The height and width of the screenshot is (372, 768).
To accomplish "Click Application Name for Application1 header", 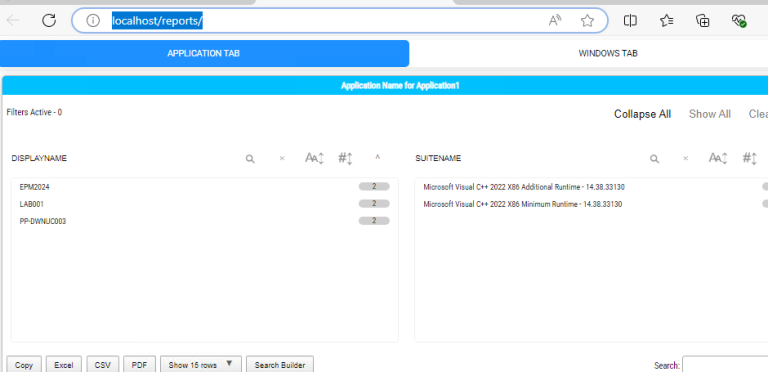I will point(400,86).
